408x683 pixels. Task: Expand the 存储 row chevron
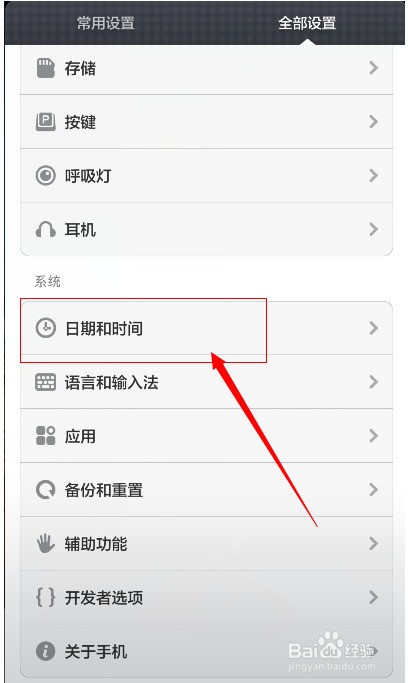point(373,68)
